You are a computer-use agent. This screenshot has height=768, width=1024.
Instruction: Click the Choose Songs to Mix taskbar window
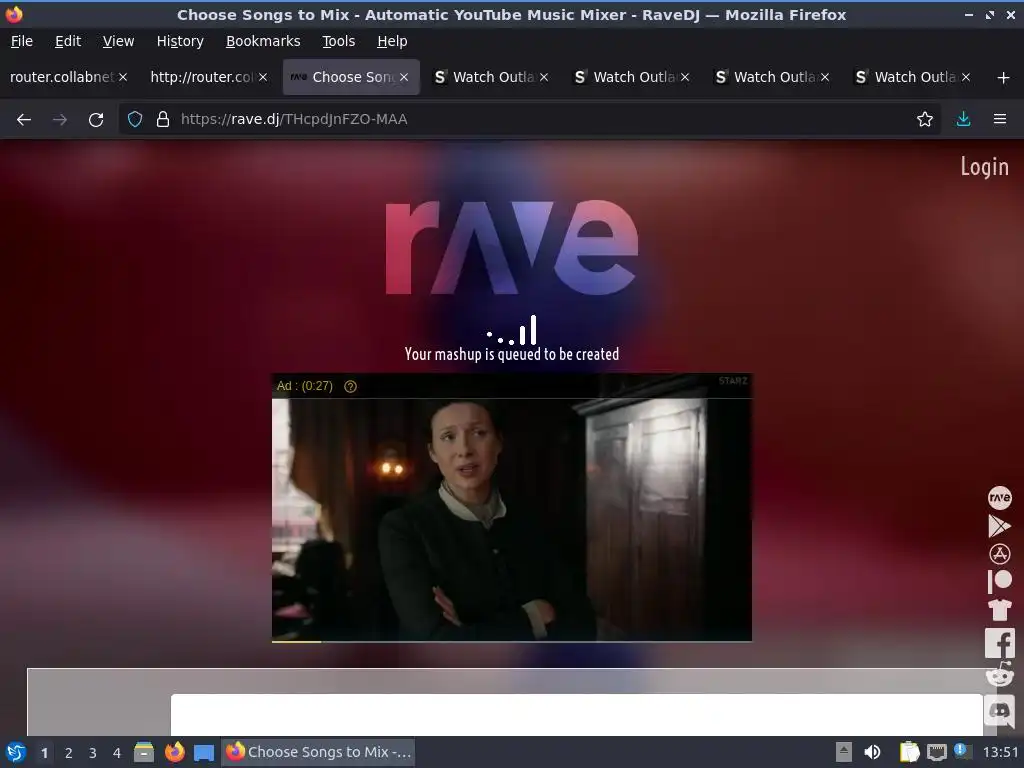(x=319, y=752)
